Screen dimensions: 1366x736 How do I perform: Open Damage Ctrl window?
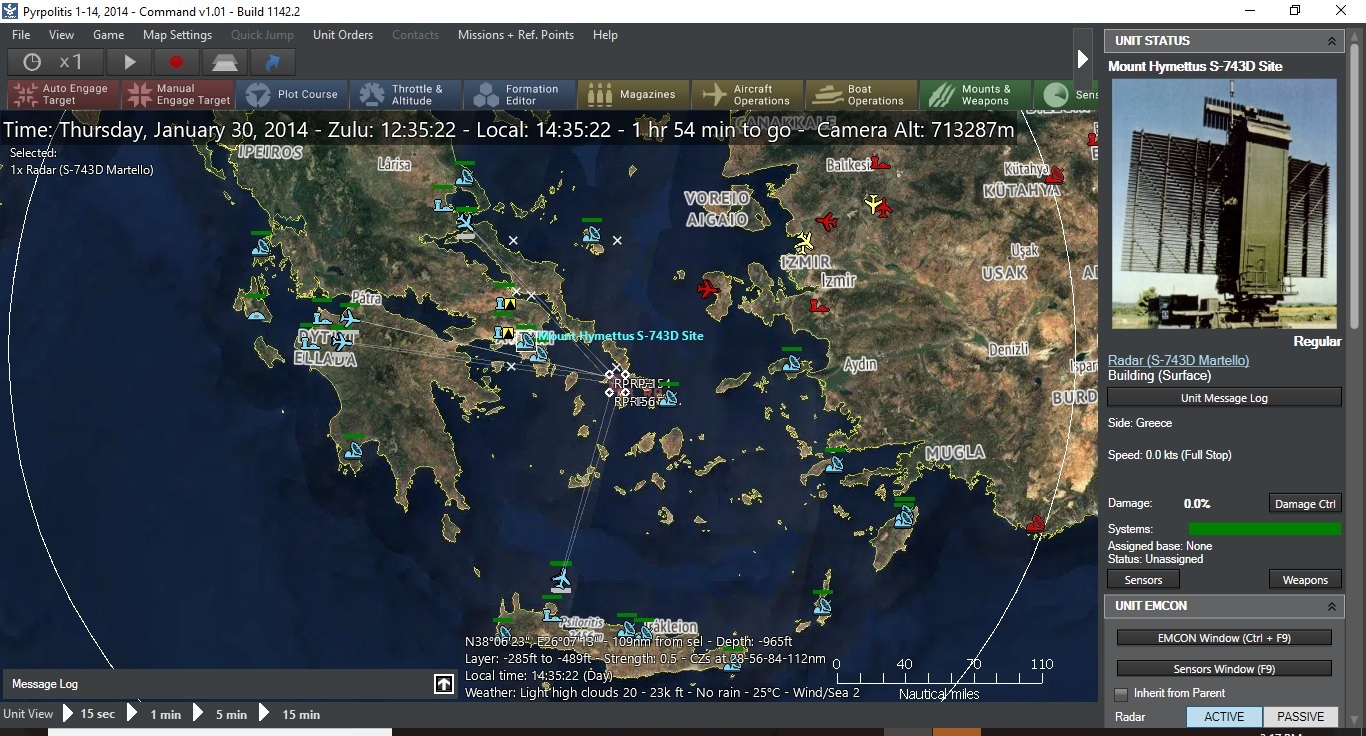pyautogui.click(x=1305, y=504)
